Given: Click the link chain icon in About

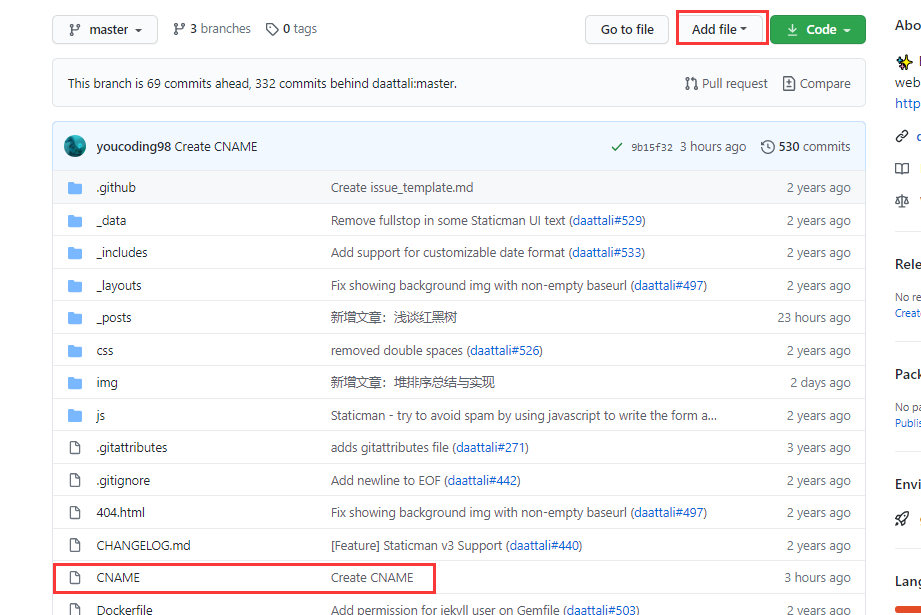Looking at the screenshot, I should (902, 136).
